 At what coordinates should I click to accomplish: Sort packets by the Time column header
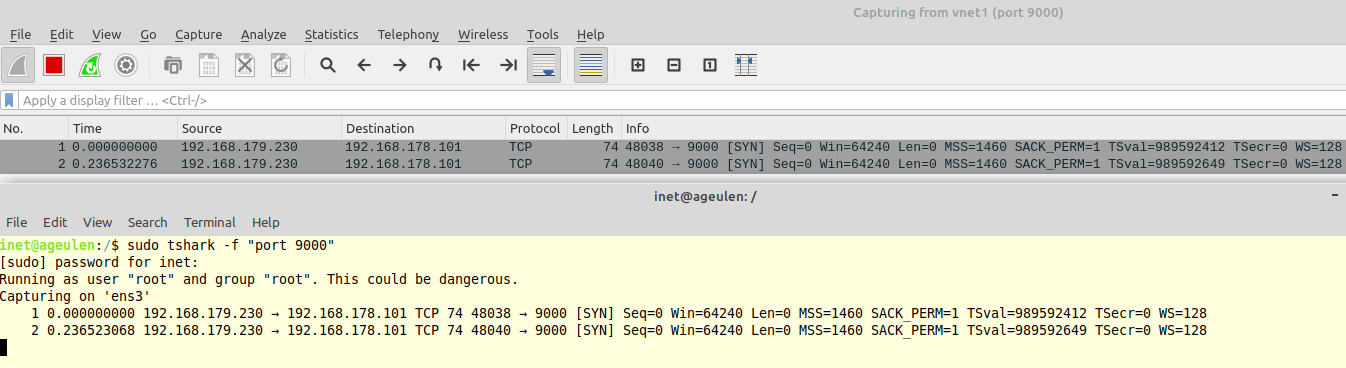point(123,128)
